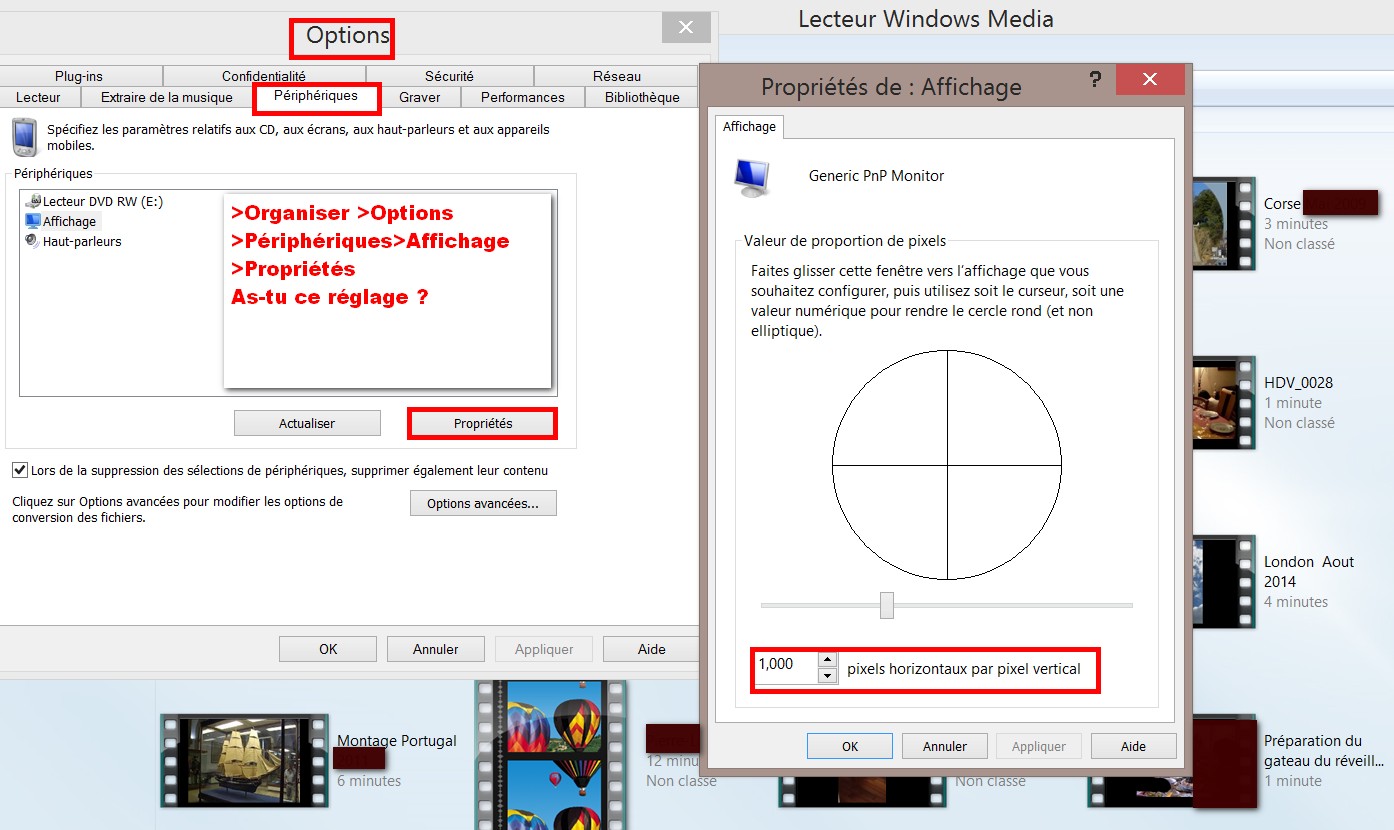The image size is (1394, 830).
Task: Switch to the Lecteur tab
Action: click(x=38, y=97)
